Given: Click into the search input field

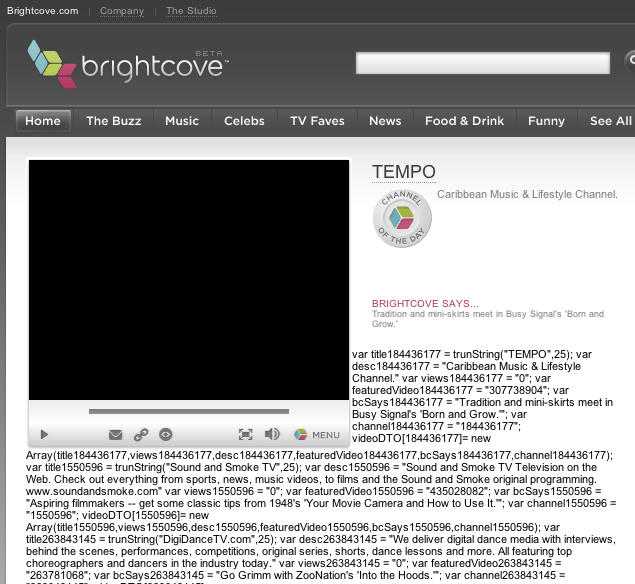Looking at the screenshot, I should (x=483, y=63).
